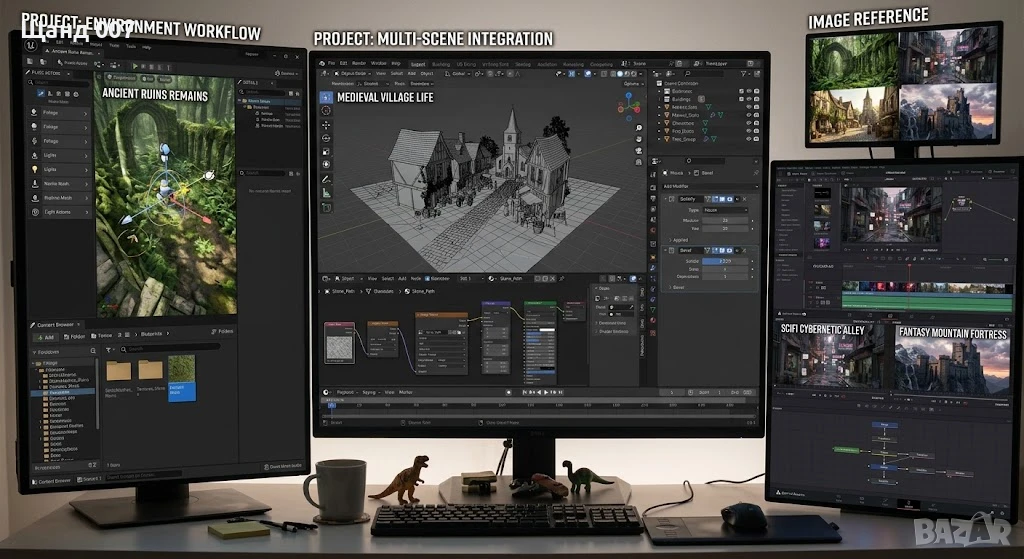Switch to the Layout workspace tab
The image size is (1024, 559).
418,64
